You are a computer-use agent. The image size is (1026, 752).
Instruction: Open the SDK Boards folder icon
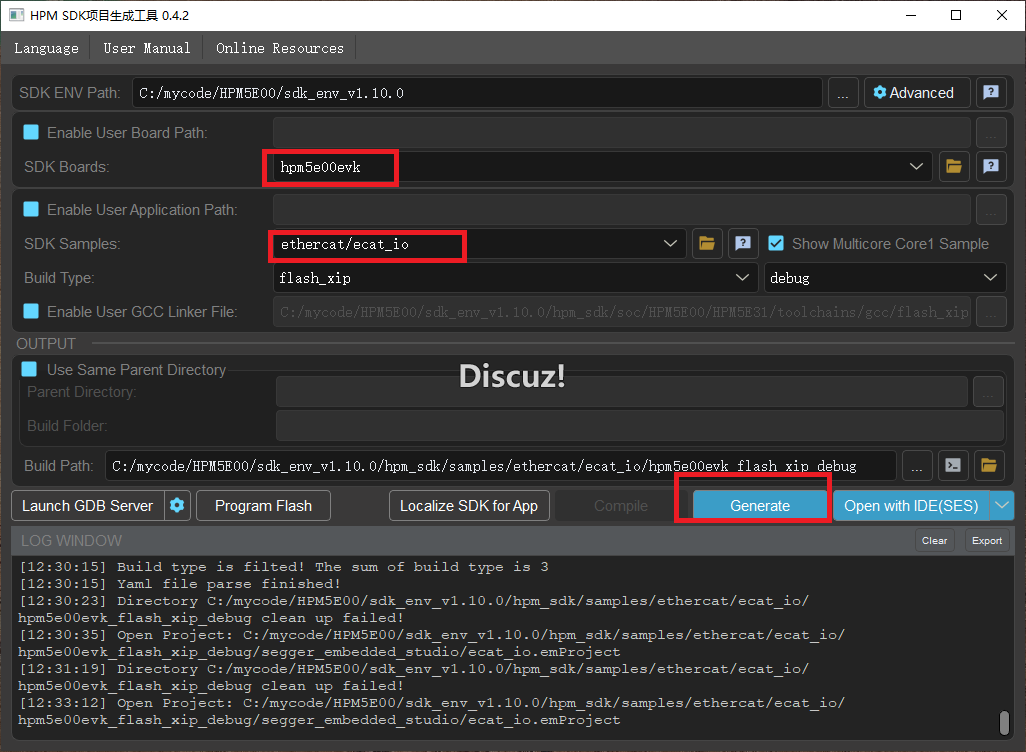pos(953,167)
